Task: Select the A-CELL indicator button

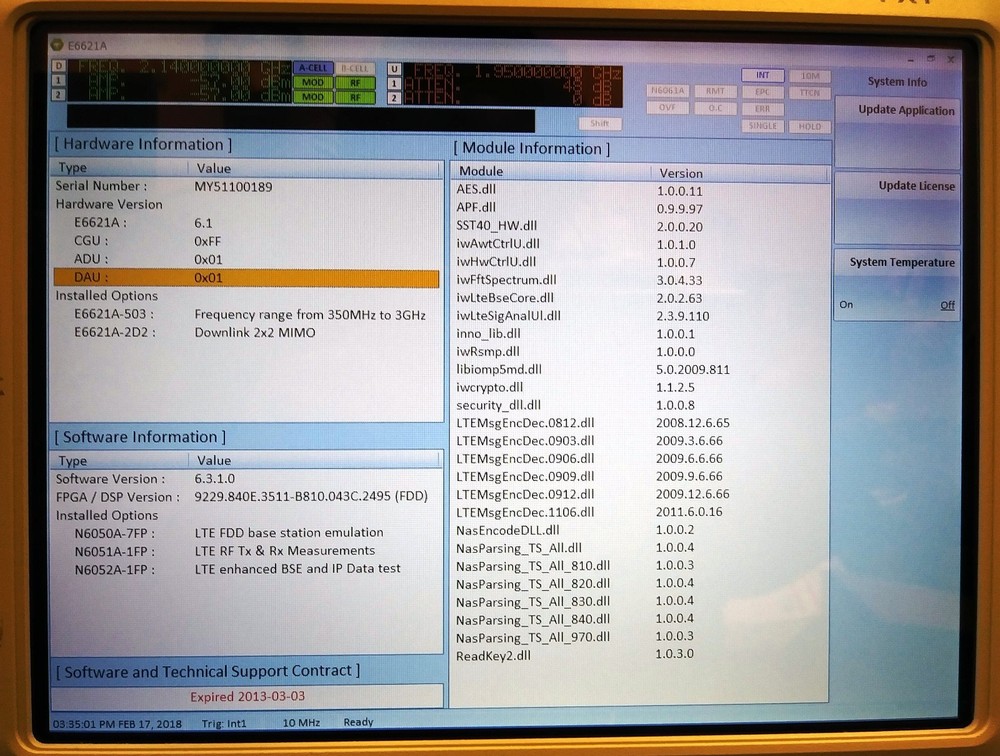Action: click(312, 68)
